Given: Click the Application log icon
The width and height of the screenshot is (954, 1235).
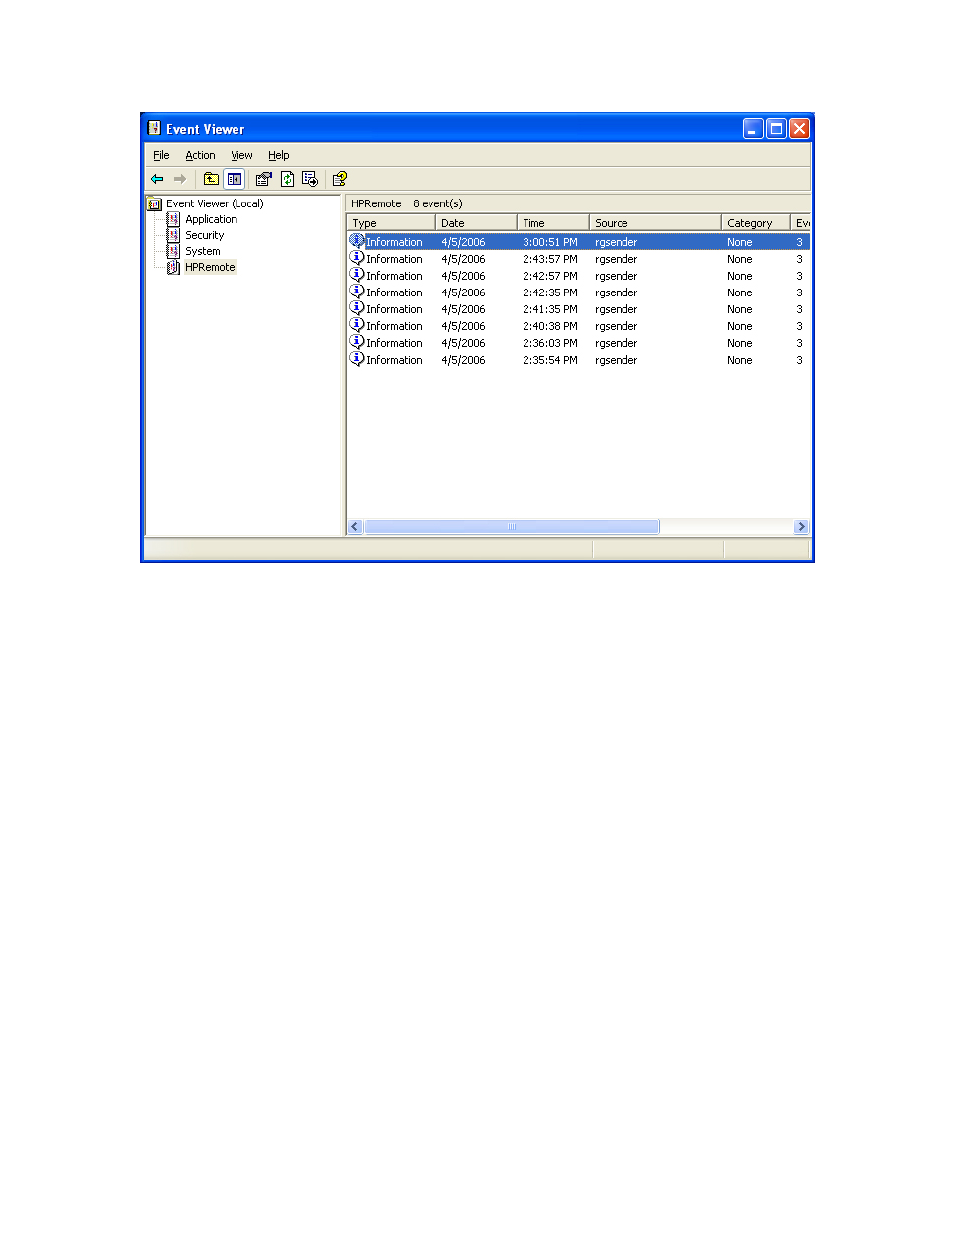Looking at the screenshot, I should pyautogui.click(x=173, y=219).
